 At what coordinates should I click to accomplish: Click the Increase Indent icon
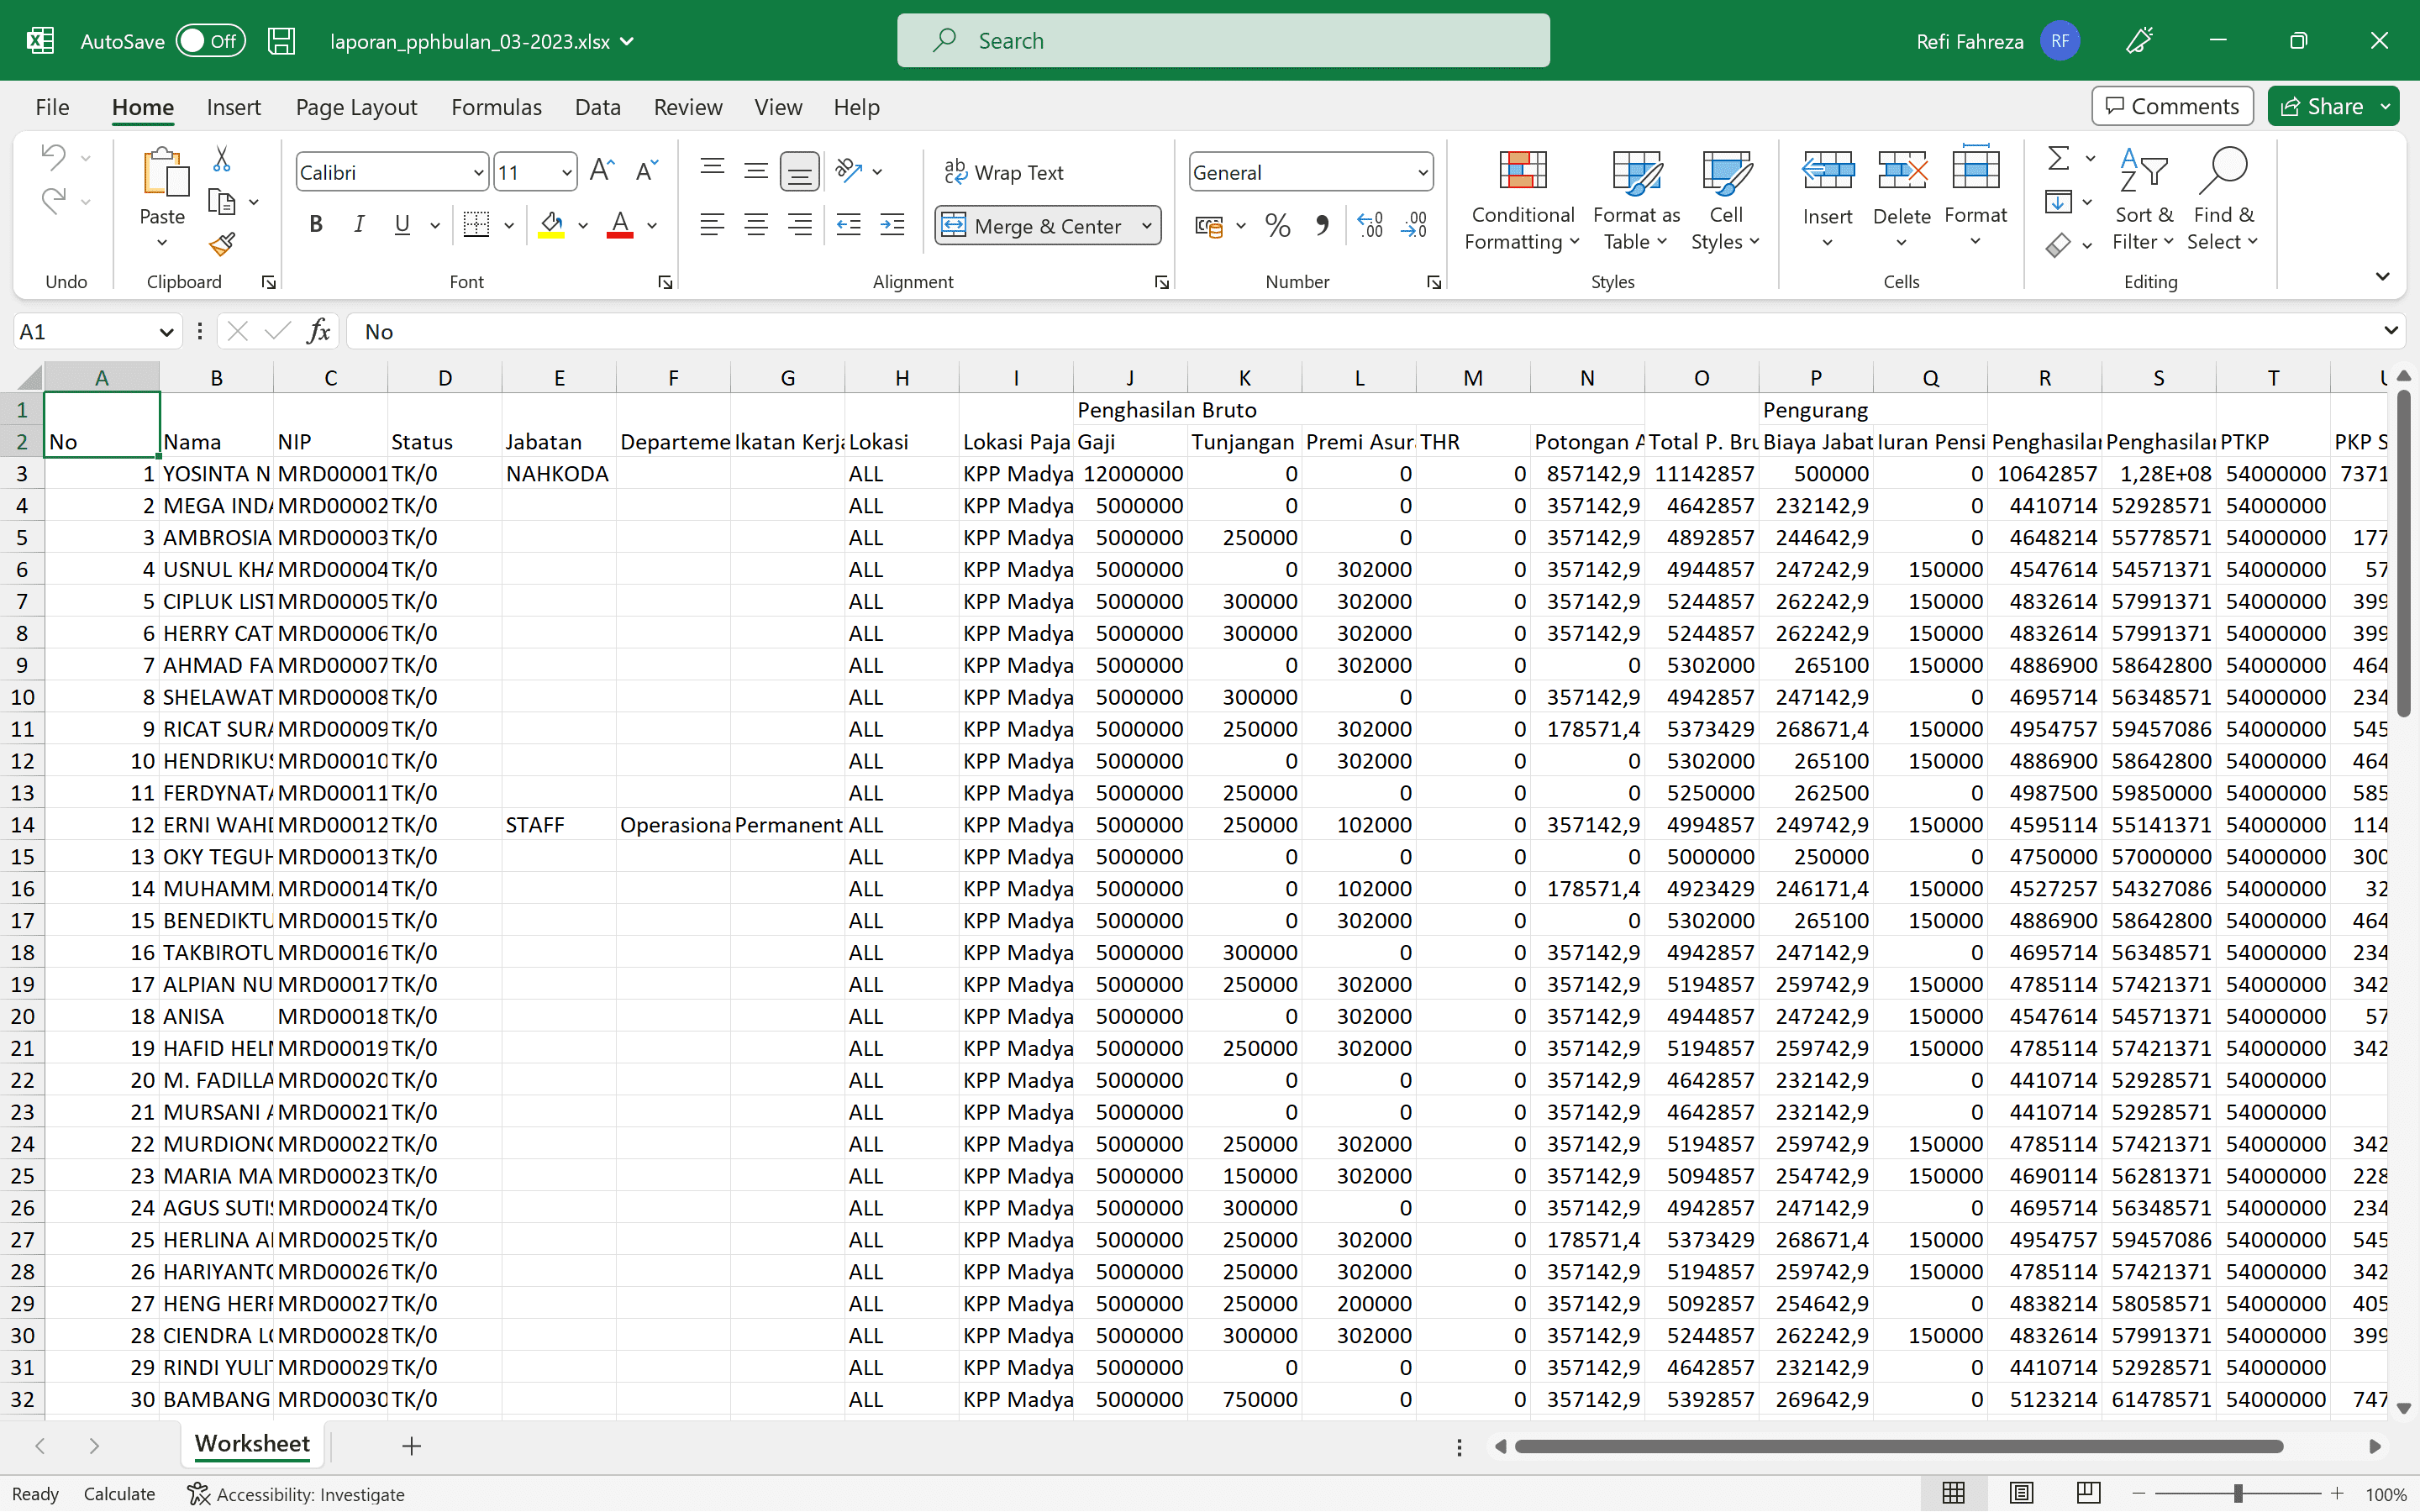(x=892, y=225)
